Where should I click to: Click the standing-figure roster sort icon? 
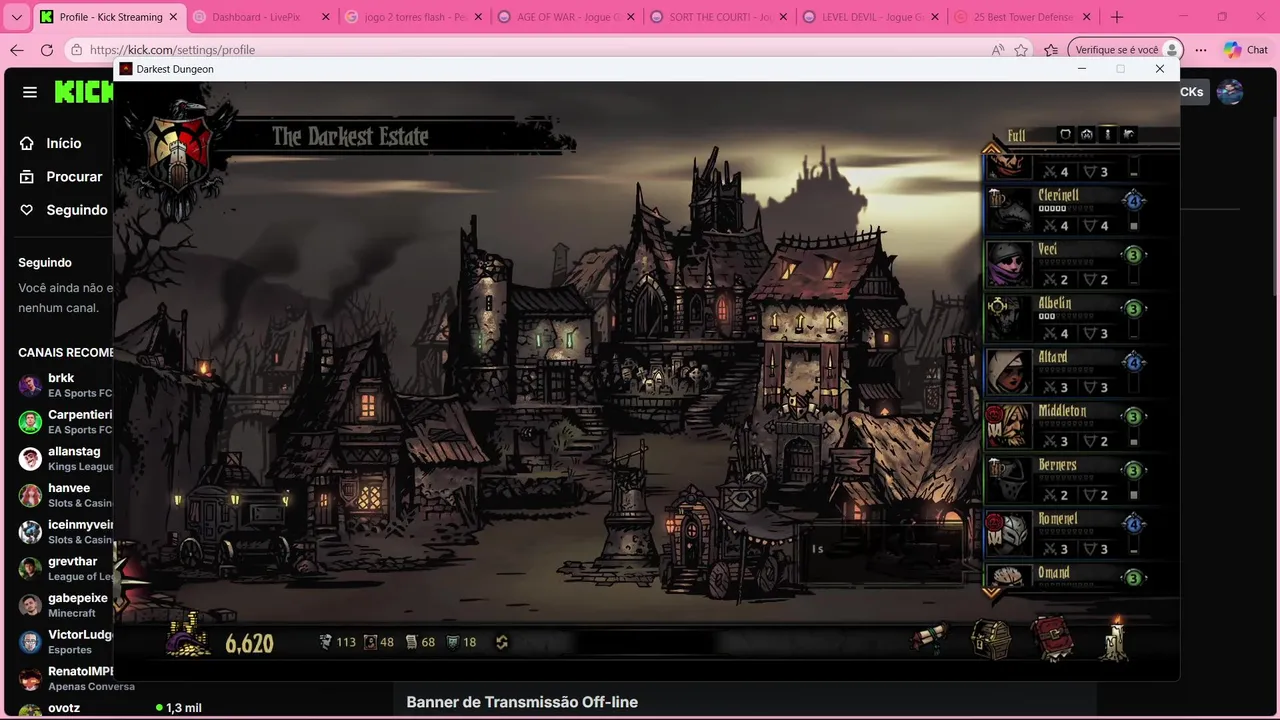1108,134
